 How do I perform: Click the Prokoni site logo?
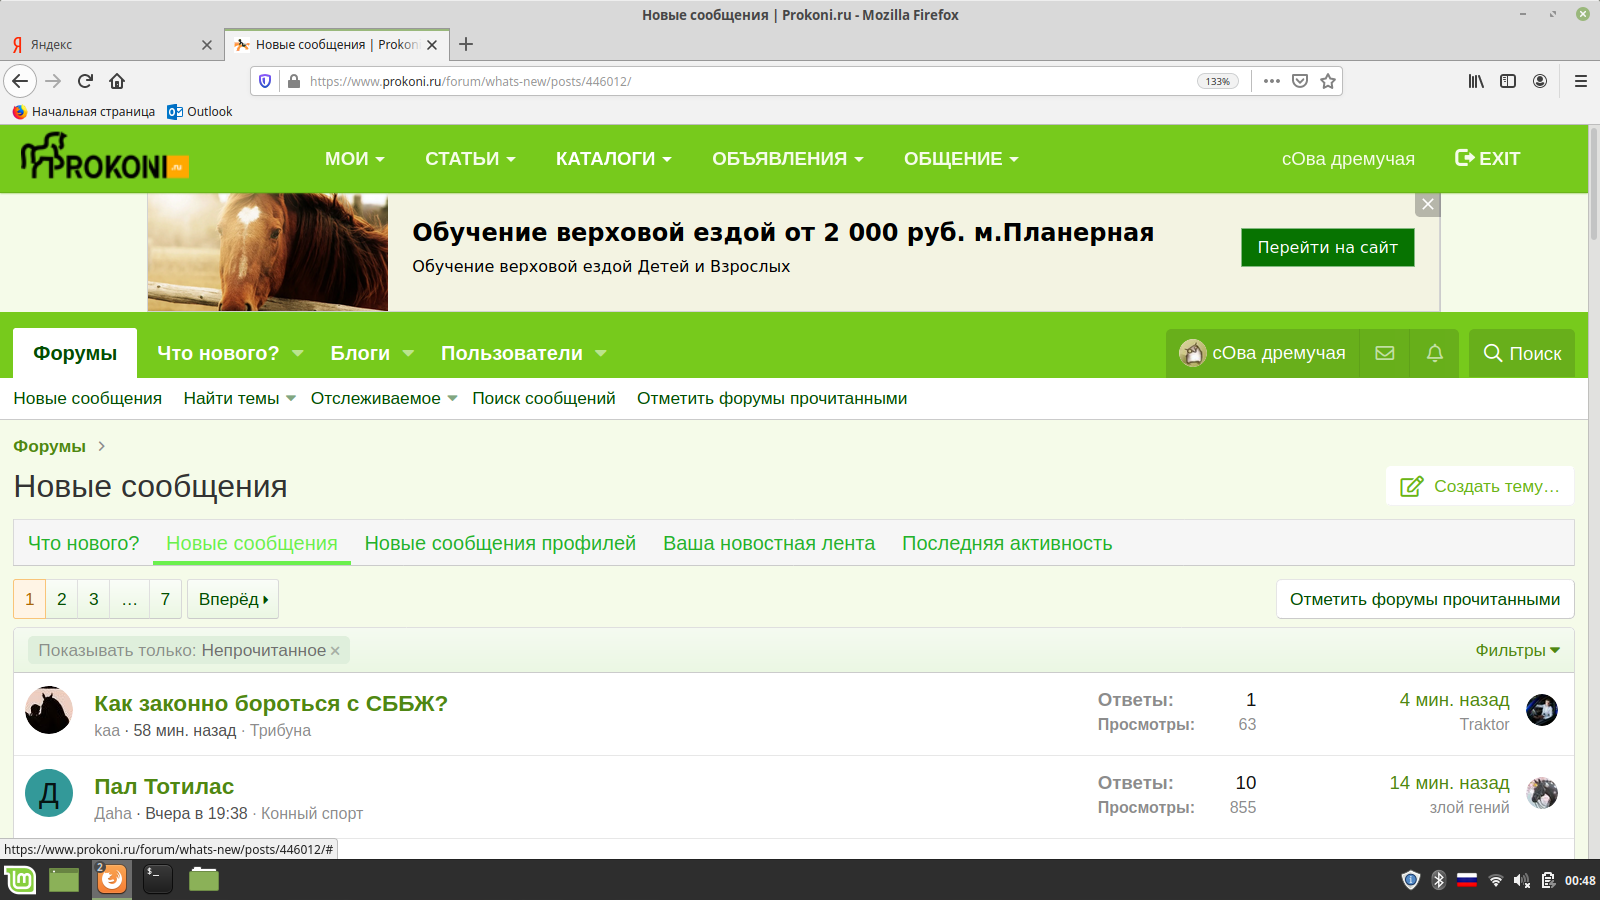click(x=104, y=157)
